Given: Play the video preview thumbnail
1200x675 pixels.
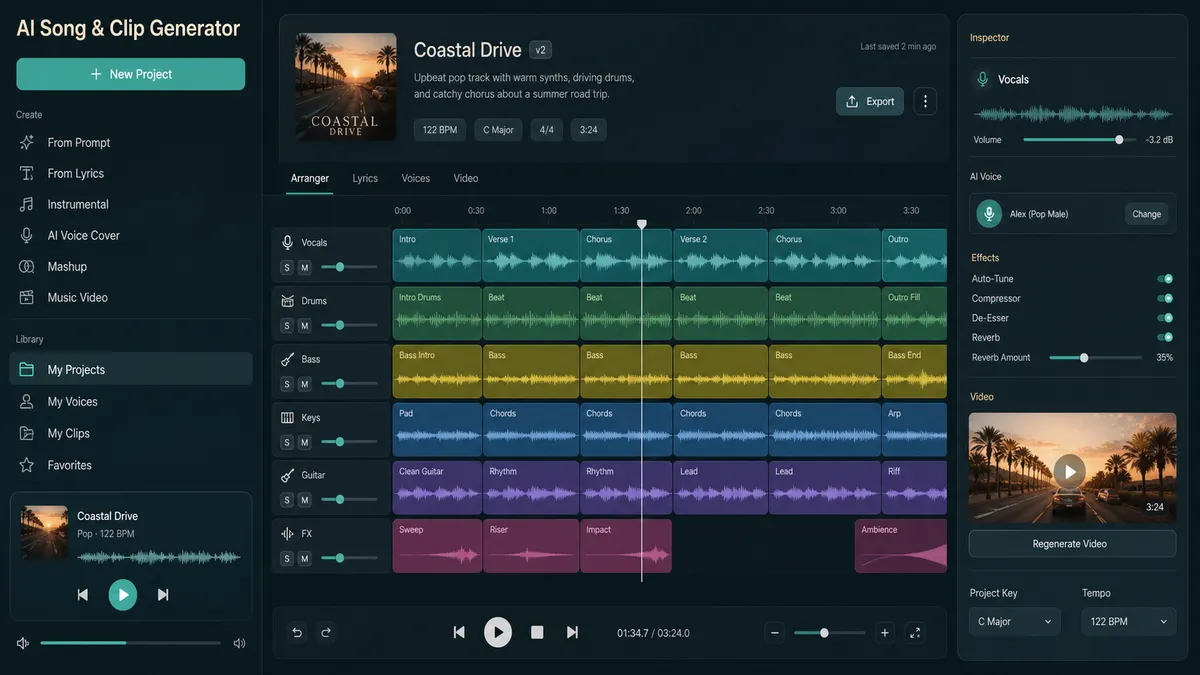Looking at the screenshot, I should pyautogui.click(x=1070, y=471).
